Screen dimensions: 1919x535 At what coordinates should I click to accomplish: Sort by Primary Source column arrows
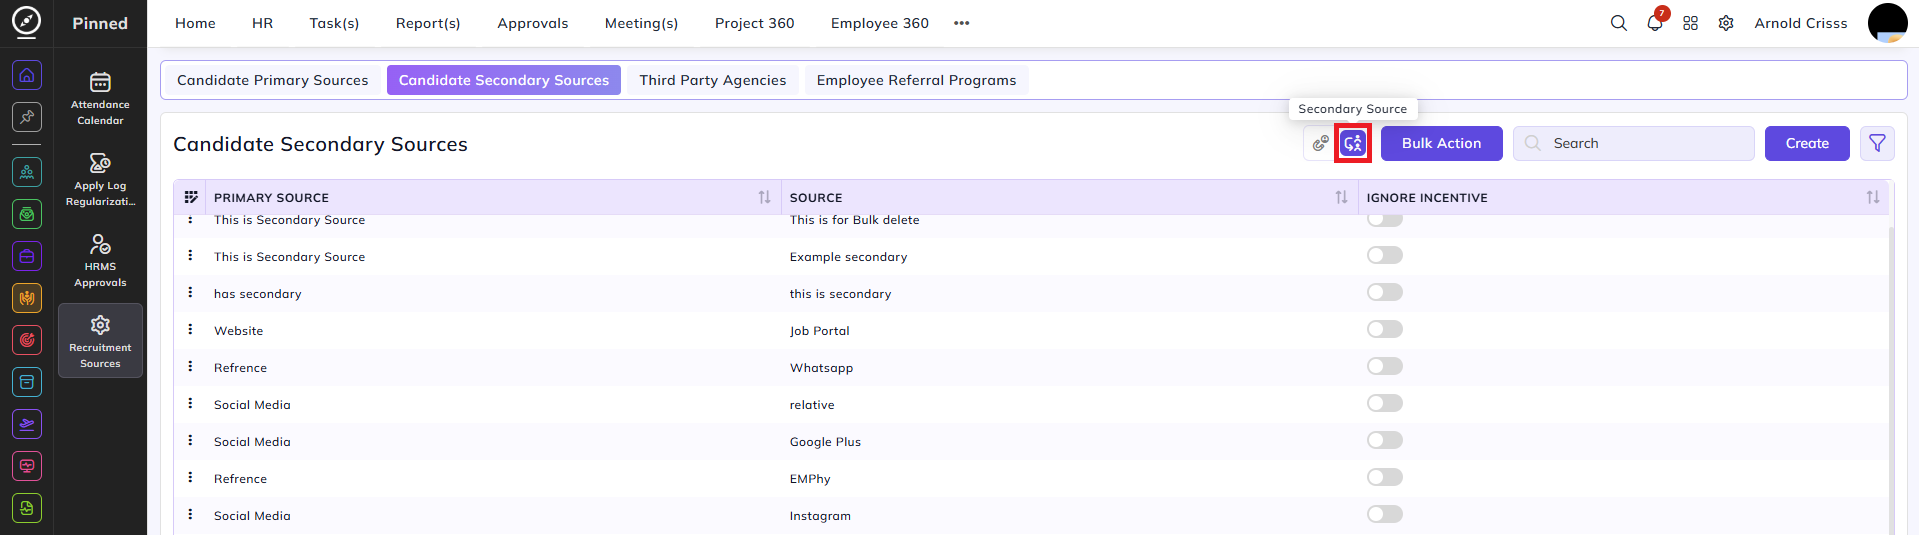click(x=764, y=197)
